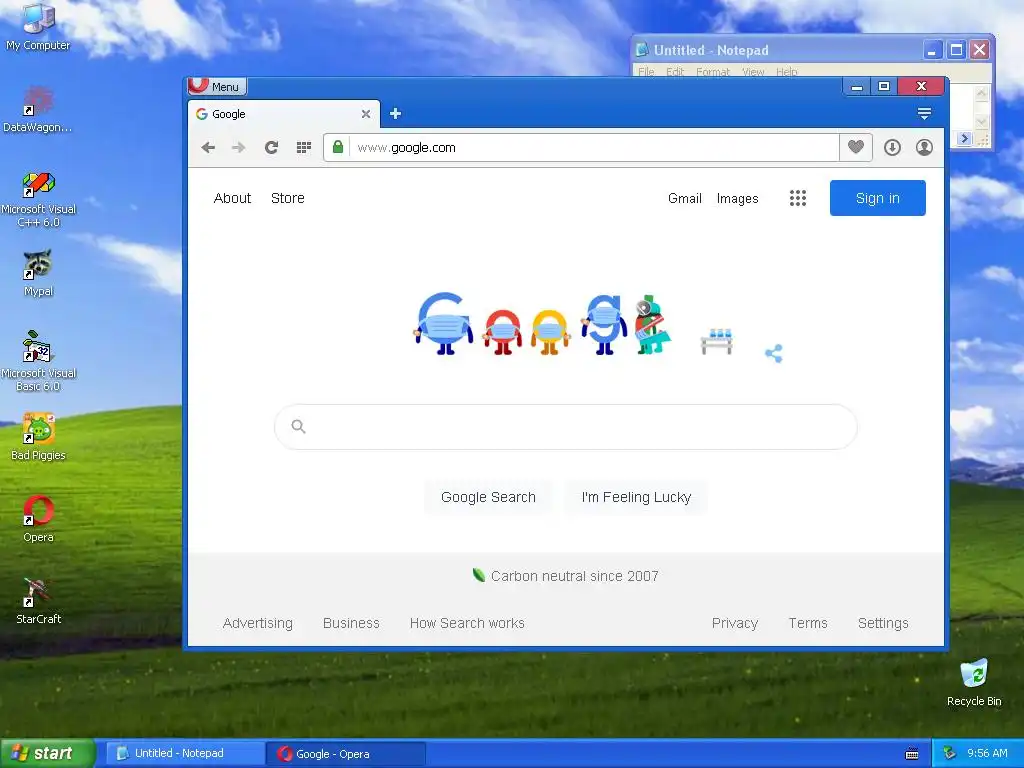Select Microsoft Visual Basic 6.0 shortcut

(38, 361)
